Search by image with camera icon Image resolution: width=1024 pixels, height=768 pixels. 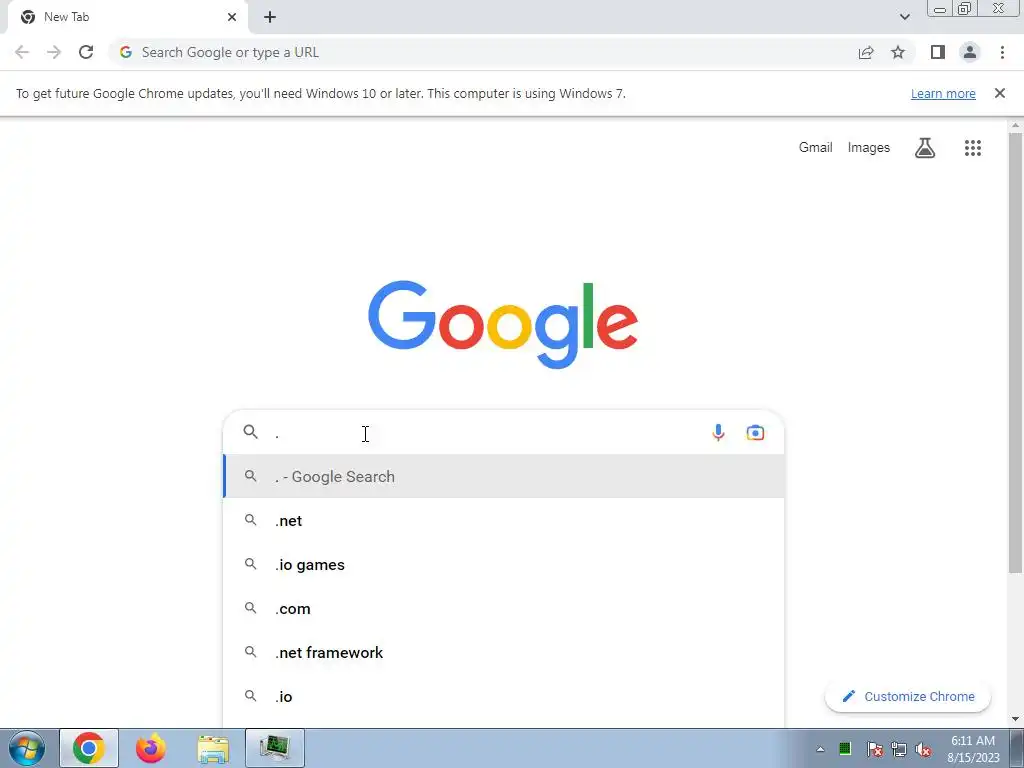pos(755,432)
